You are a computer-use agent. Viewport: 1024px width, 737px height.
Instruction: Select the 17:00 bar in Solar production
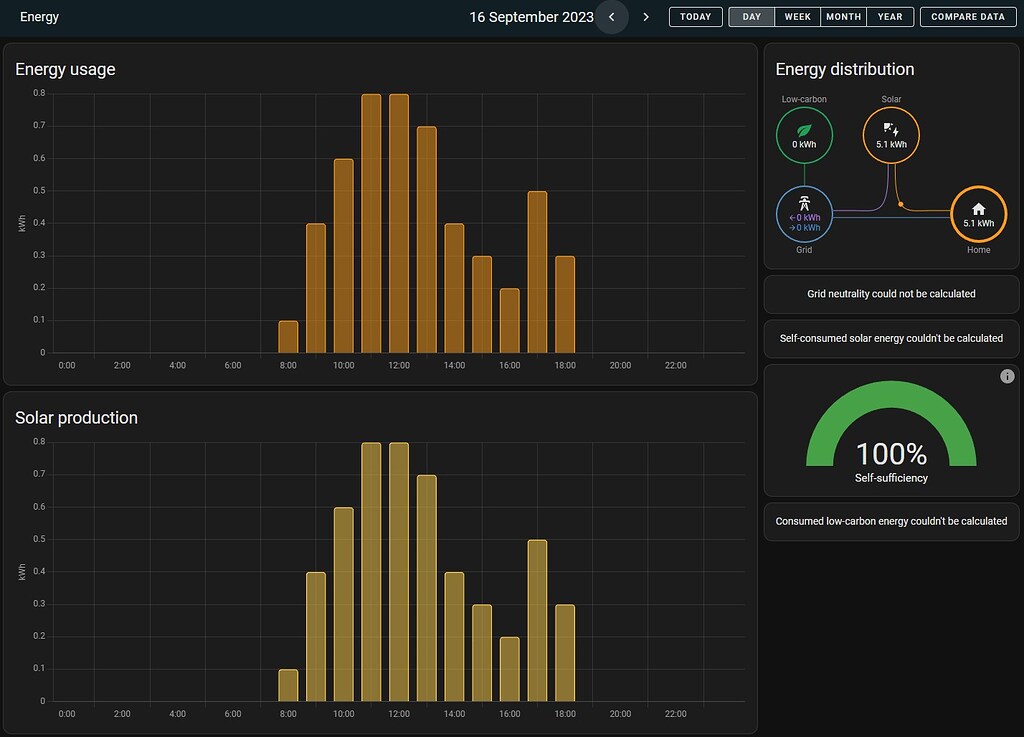[x=537, y=620]
